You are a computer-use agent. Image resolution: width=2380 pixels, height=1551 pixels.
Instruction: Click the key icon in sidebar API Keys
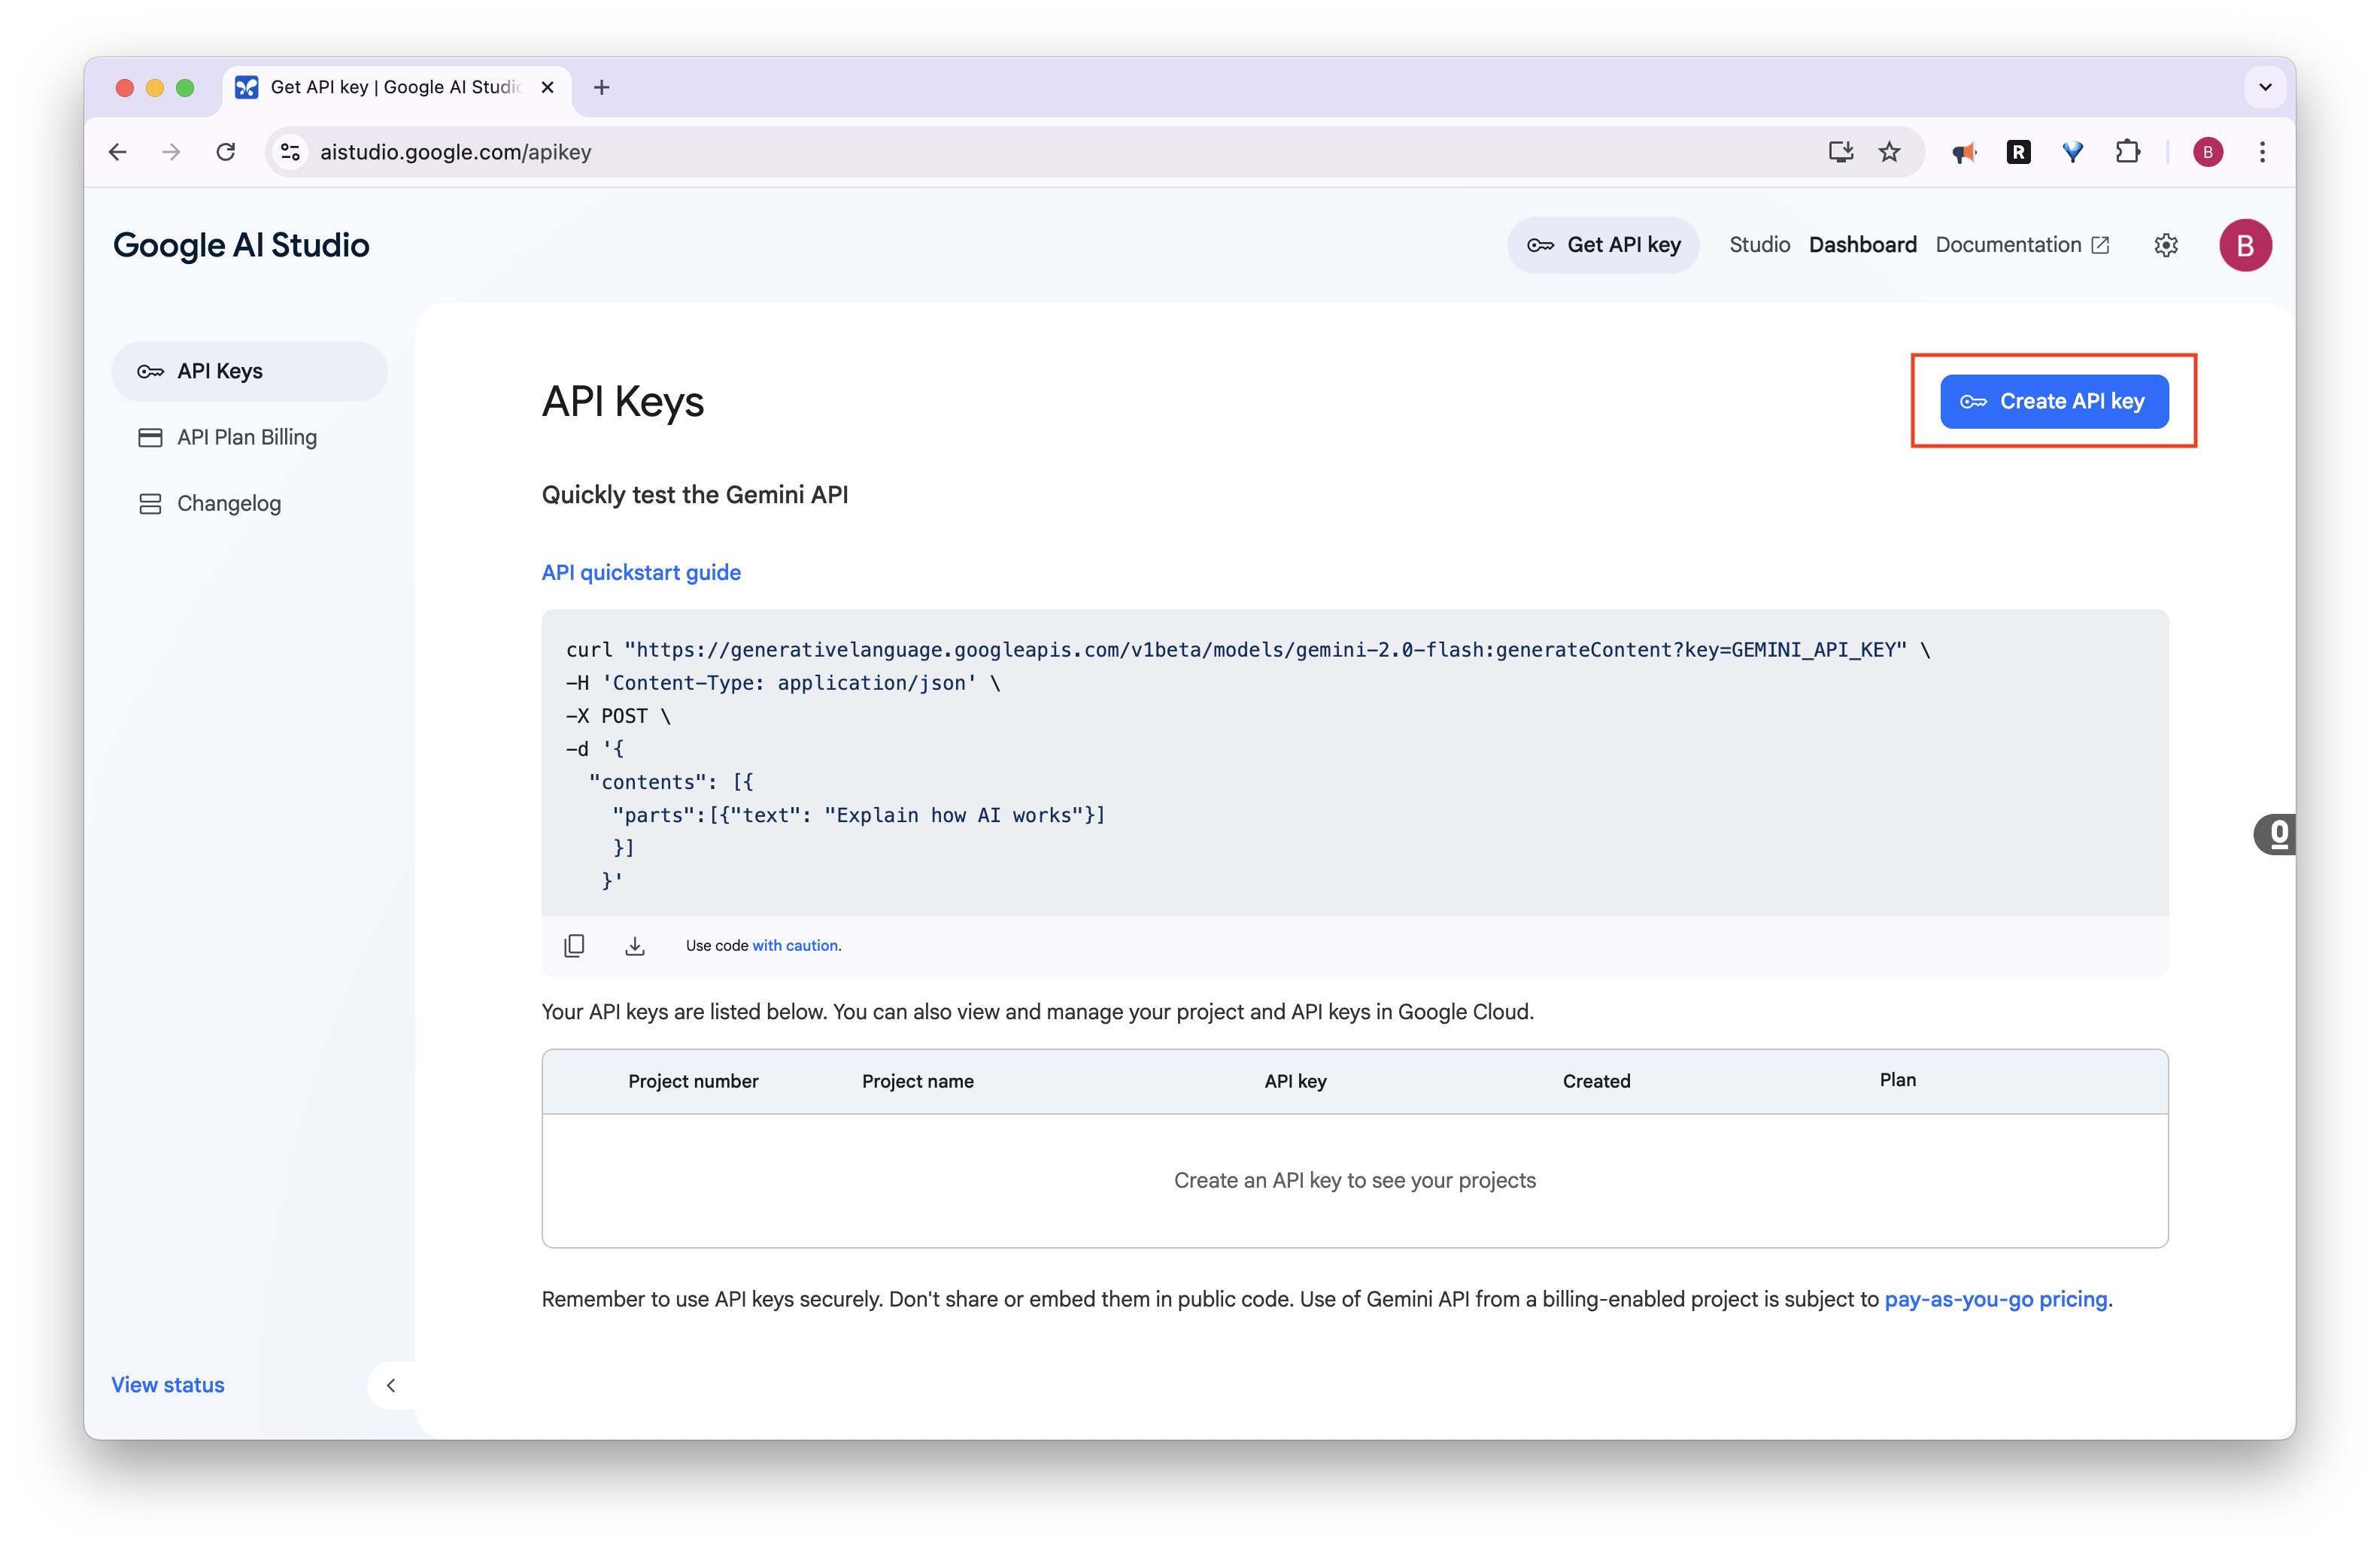click(x=150, y=371)
